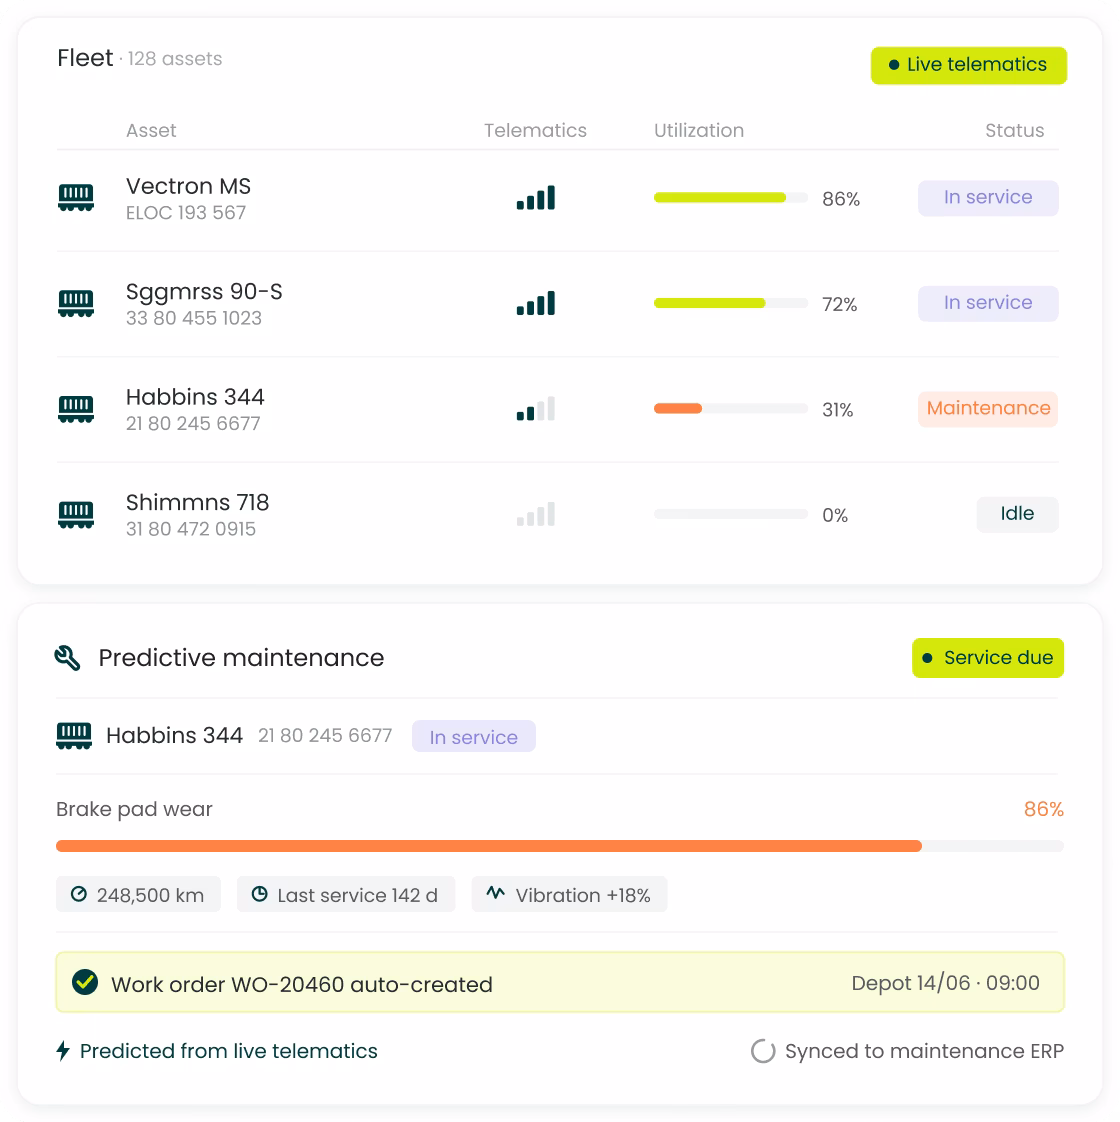Screen dimensions: 1120x1122
Task: Click the Sggmrss 90-S wagon icon
Action: 76,303
